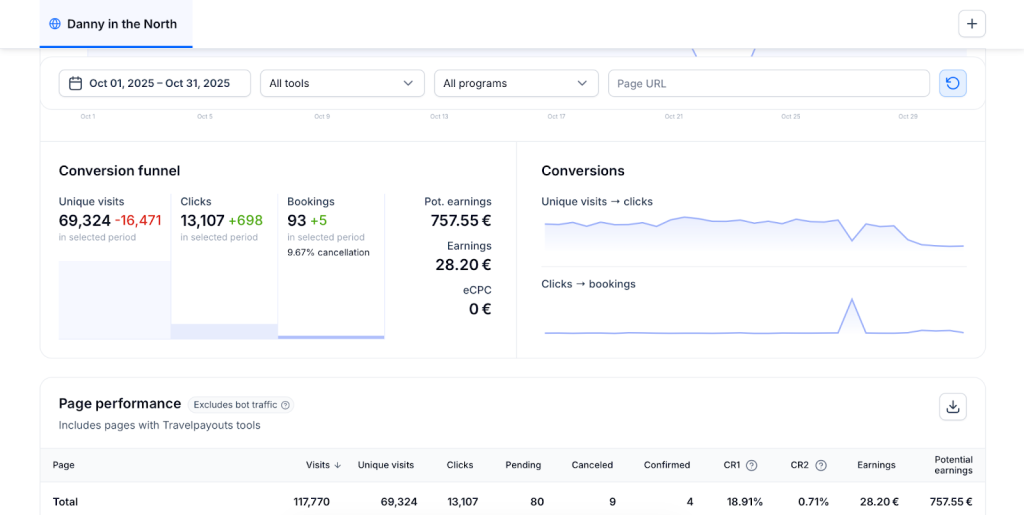Click the download report icon
The height and width of the screenshot is (515, 1024).
coord(952,406)
